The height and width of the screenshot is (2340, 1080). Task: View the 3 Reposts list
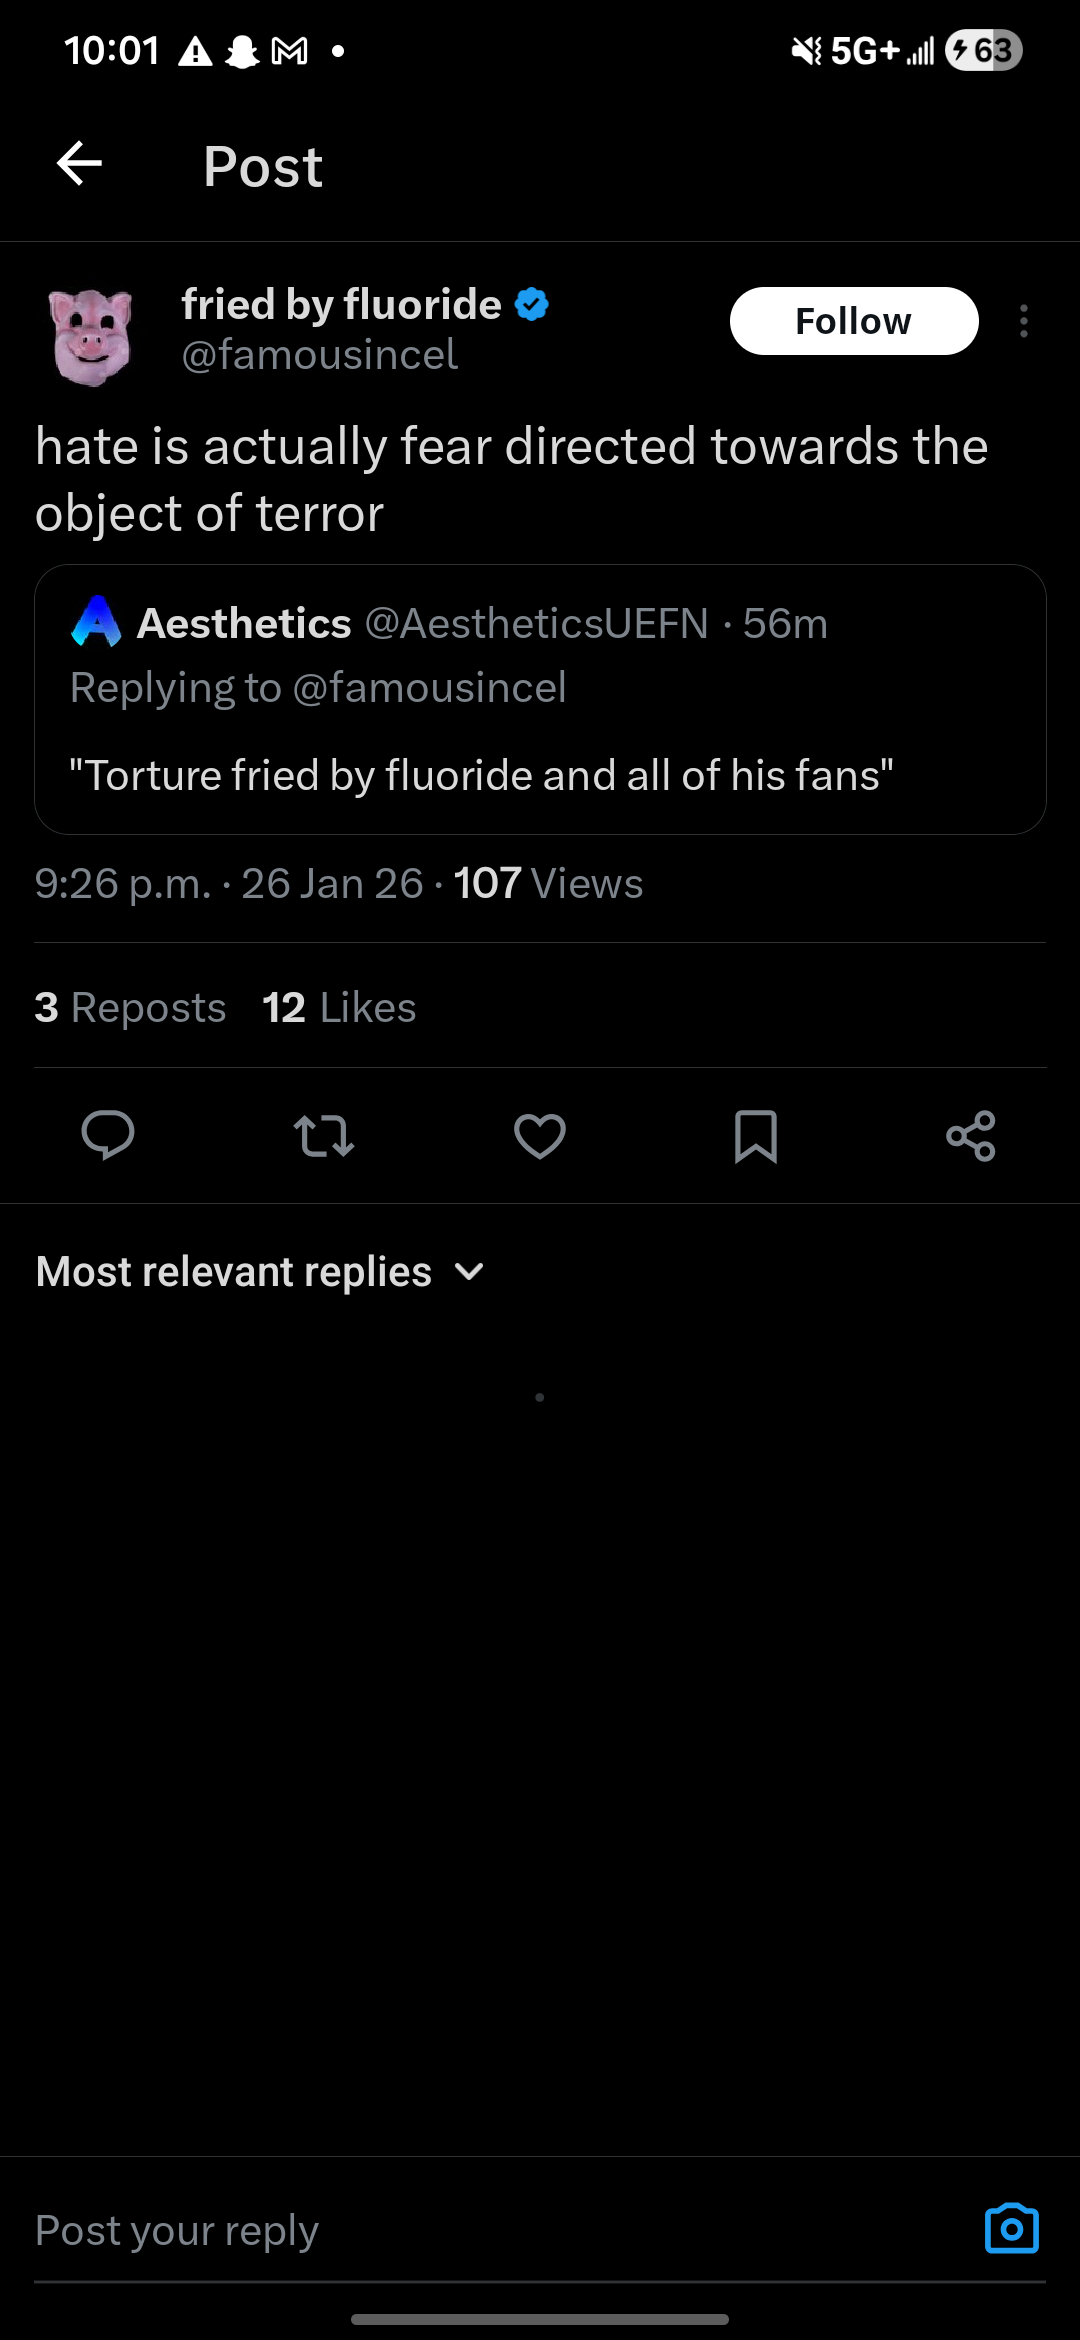[130, 1007]
